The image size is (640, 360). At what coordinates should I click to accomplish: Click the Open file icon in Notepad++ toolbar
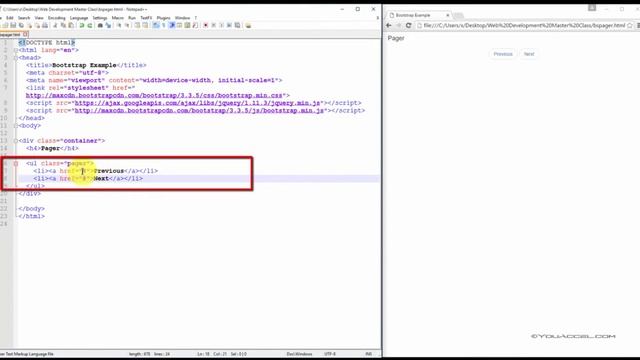5,25
